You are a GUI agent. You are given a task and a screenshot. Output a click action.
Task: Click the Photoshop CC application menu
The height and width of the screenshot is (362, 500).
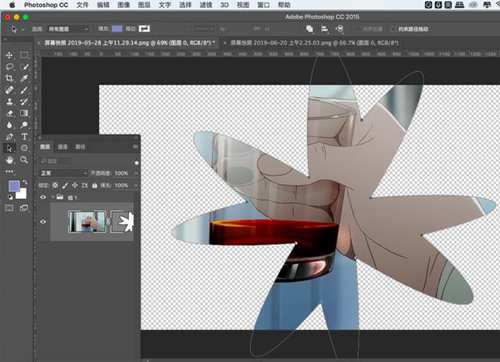46,5
